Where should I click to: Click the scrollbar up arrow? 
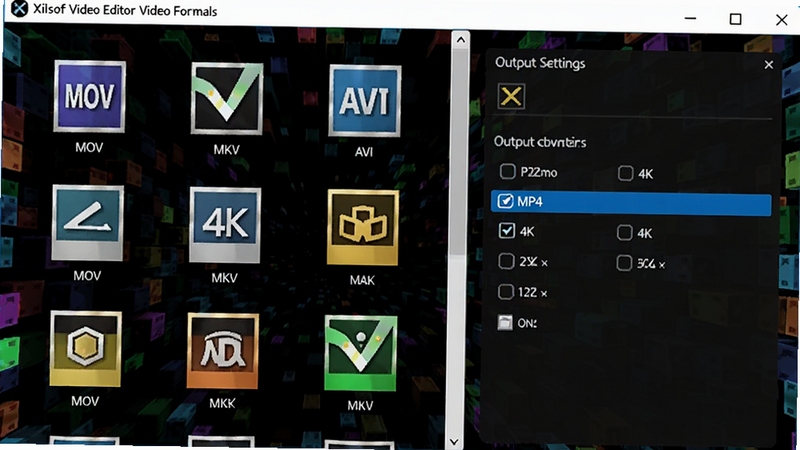click(461, 40)
